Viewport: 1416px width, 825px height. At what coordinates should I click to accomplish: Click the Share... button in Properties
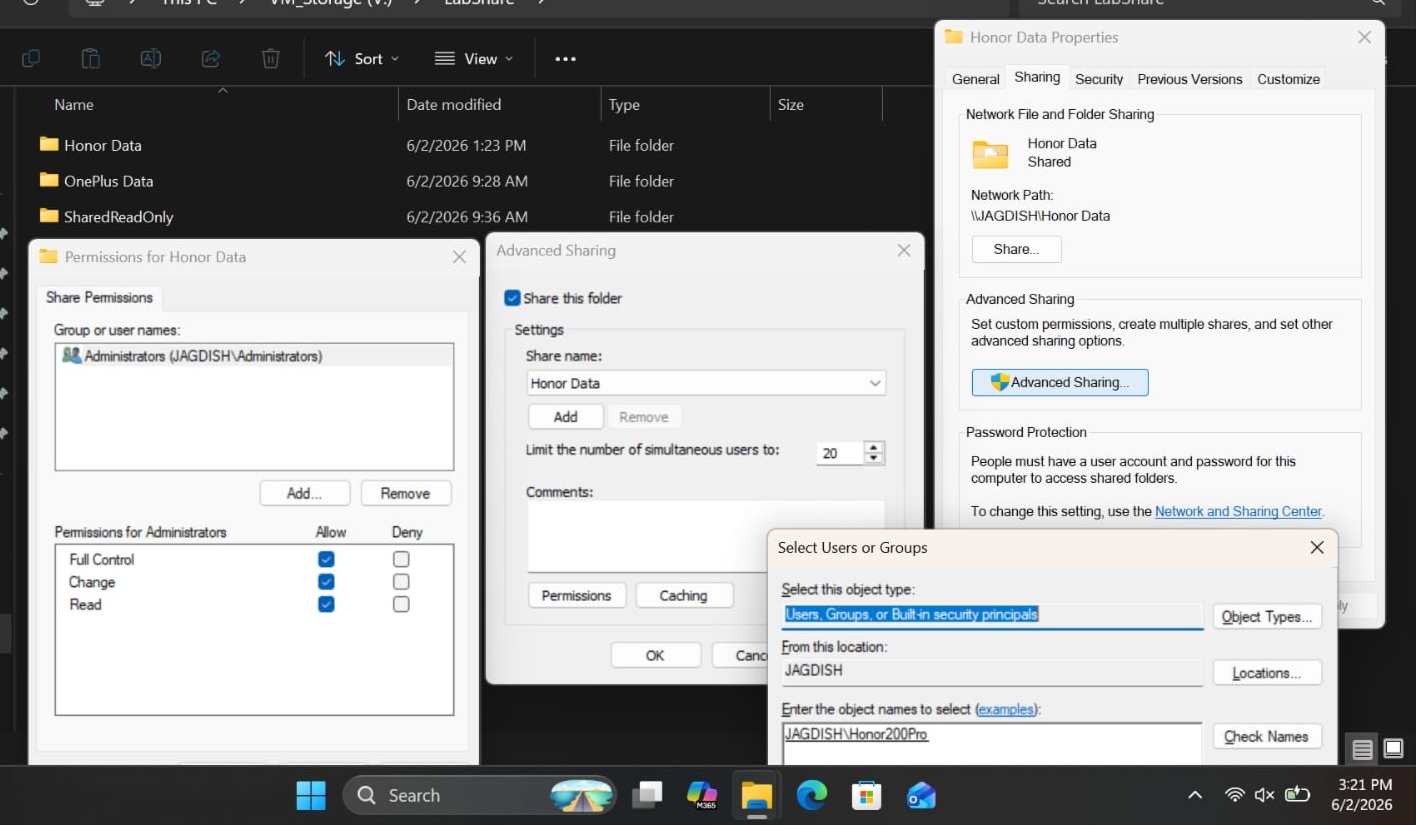(x=1016, y=249)
